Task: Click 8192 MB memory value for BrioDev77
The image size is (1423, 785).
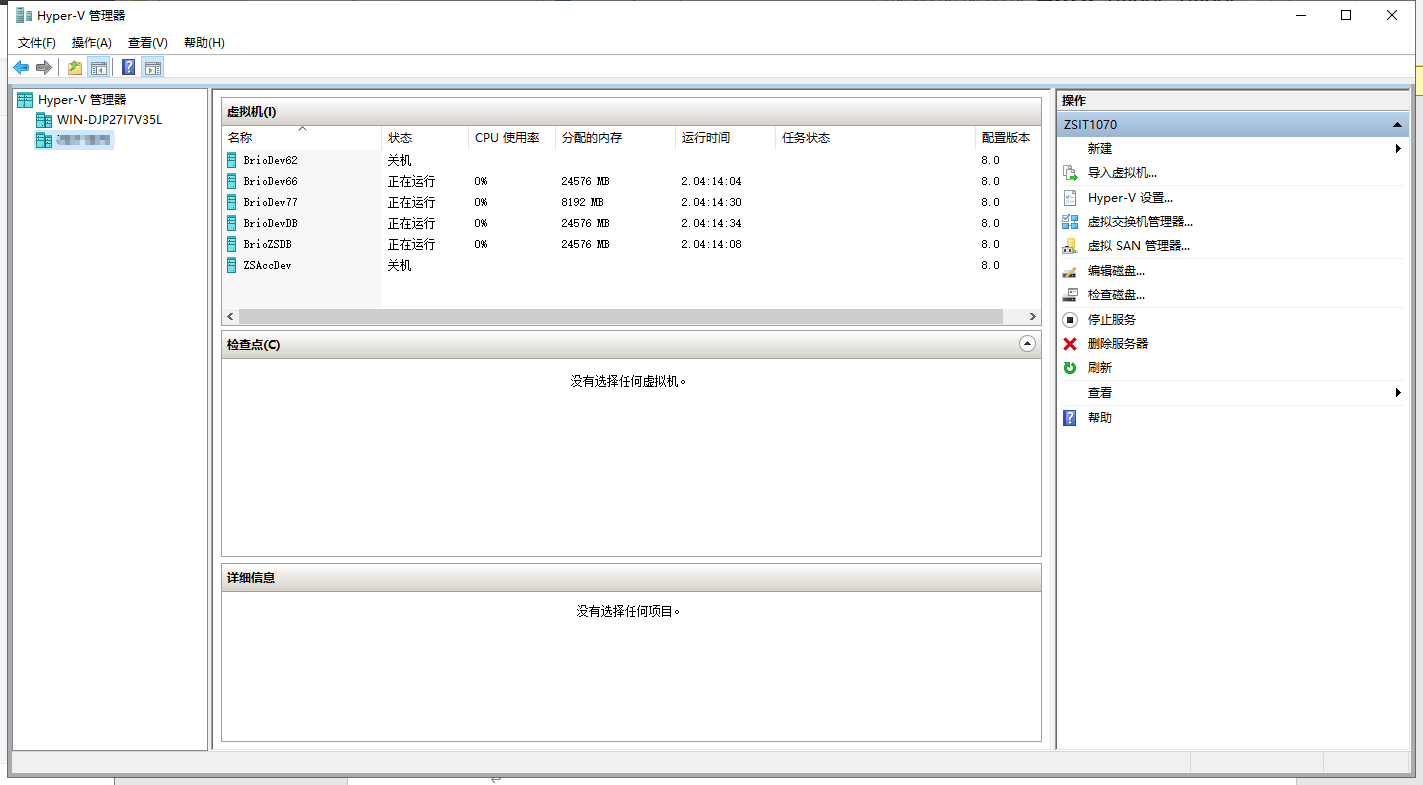Action: tap(582, 202)
